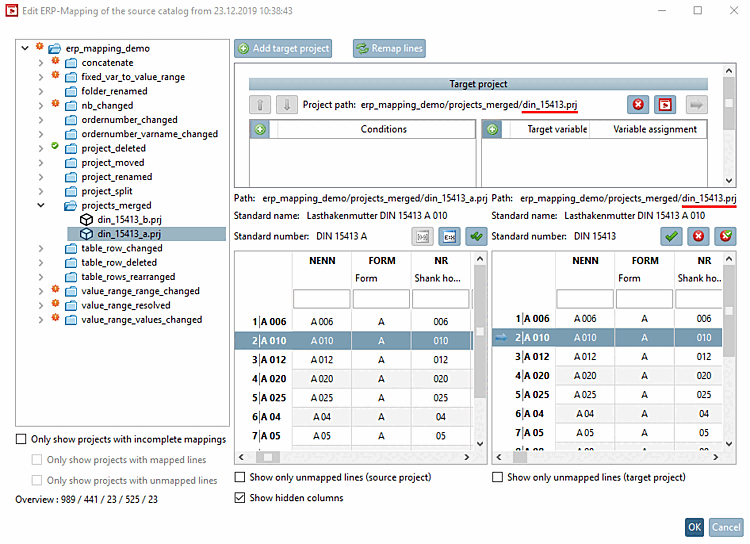Image resolution: width=750 pixels, height=544 pixels.
Task: Uncheck the Show hidden columns checkbox
Action: click(x=240, y=497)
